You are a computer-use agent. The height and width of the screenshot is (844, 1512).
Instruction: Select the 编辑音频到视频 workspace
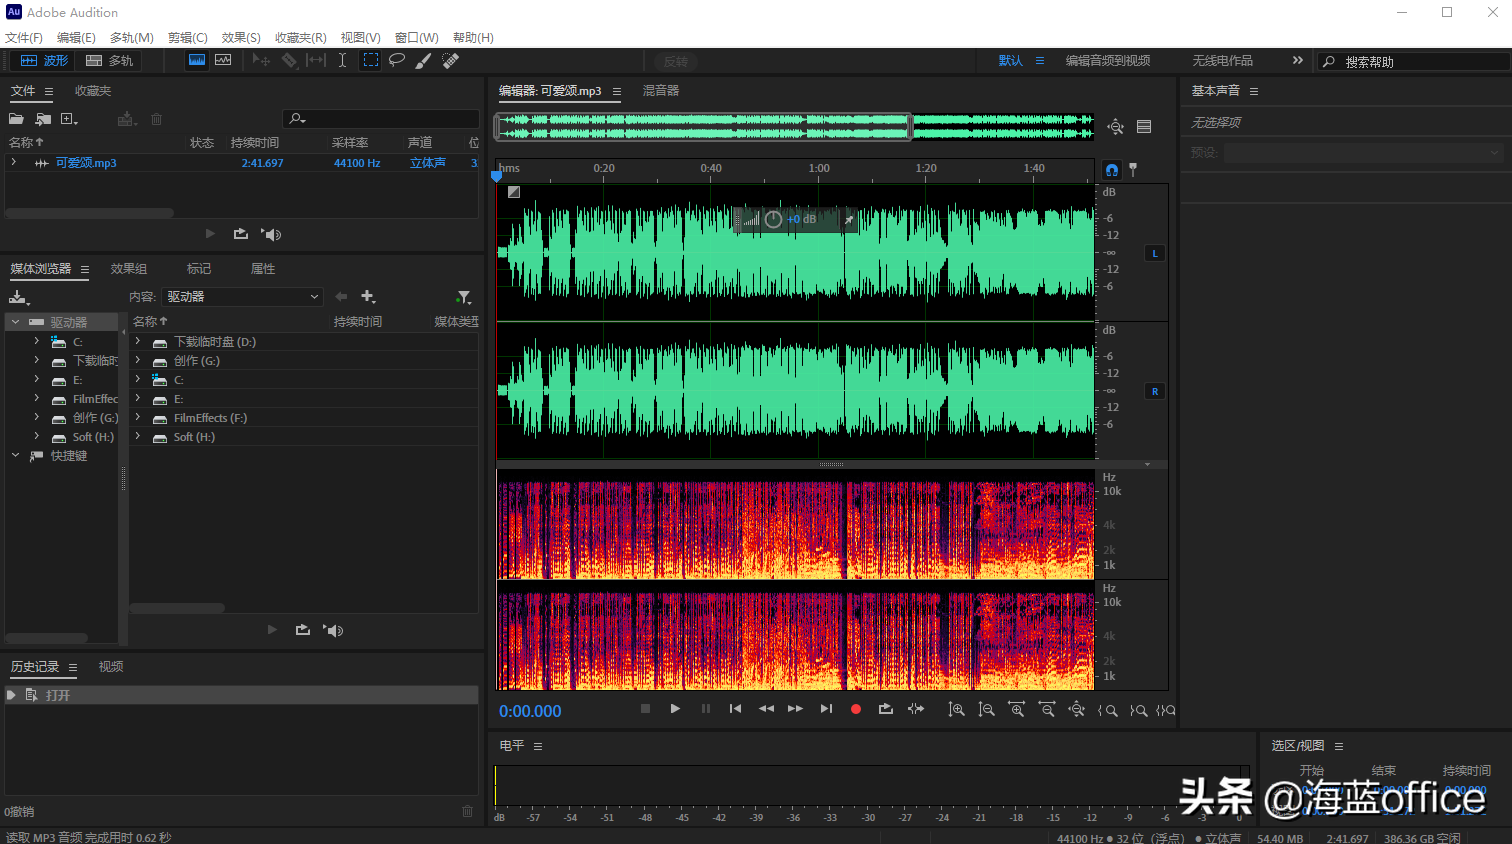pyautogui.click(x=1107, y=61)
